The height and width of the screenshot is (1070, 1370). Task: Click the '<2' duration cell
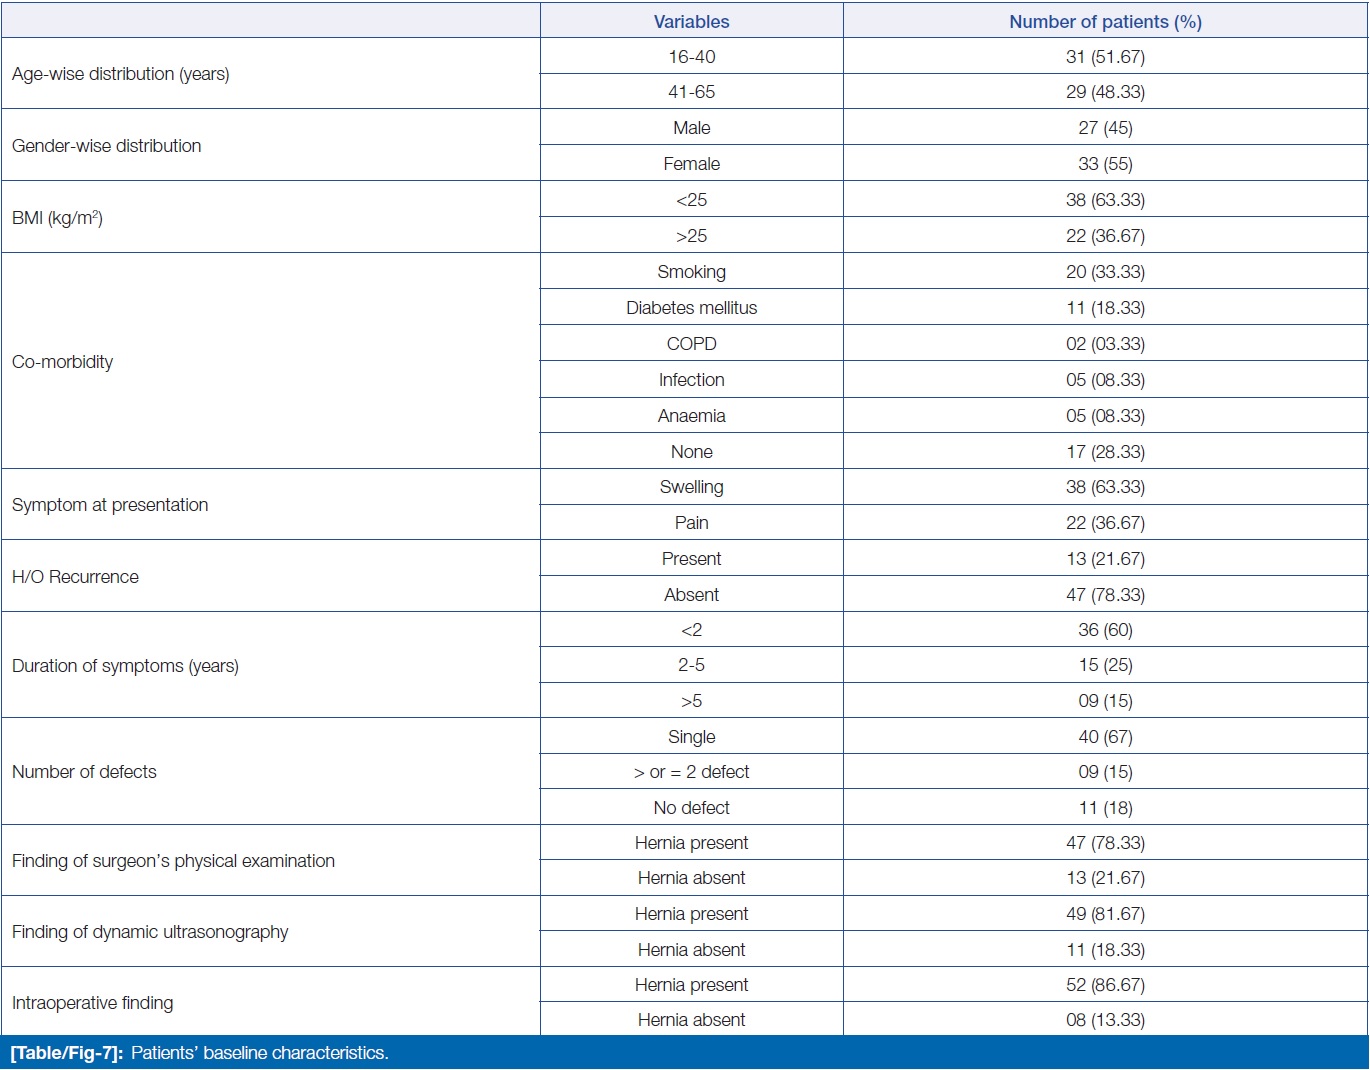[691, 630]
